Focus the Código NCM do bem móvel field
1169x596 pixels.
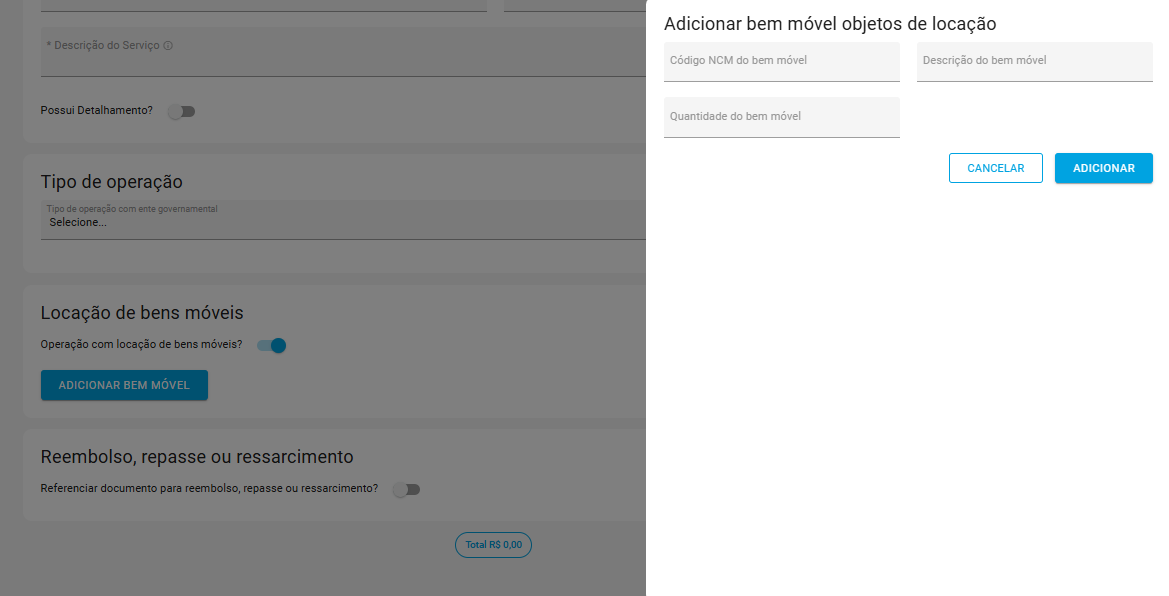781,61
